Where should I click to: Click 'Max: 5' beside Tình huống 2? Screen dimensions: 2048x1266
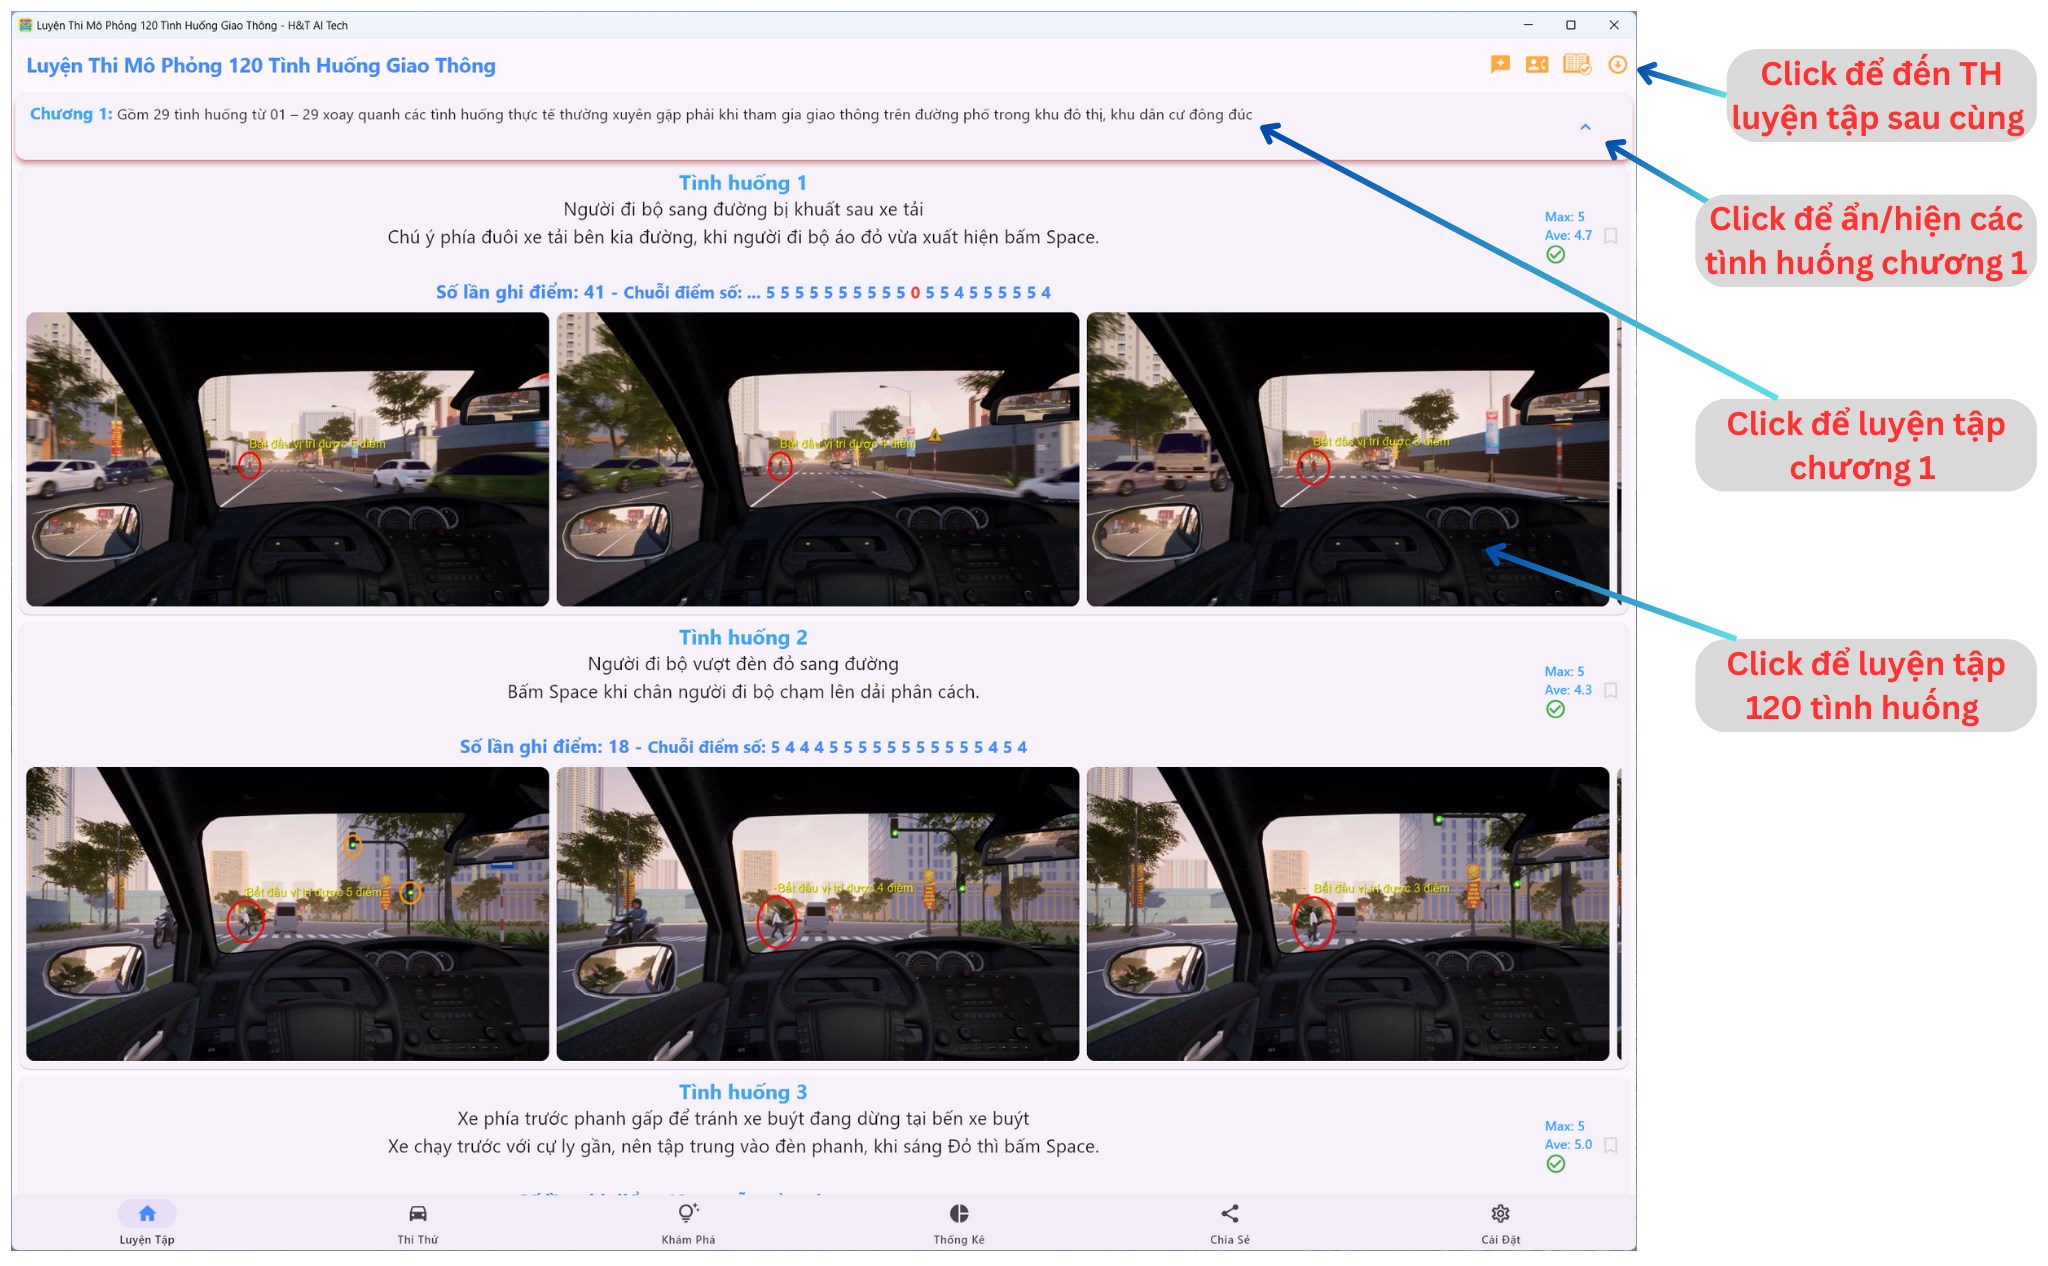pyautogui.click(x=1564, y=672)
